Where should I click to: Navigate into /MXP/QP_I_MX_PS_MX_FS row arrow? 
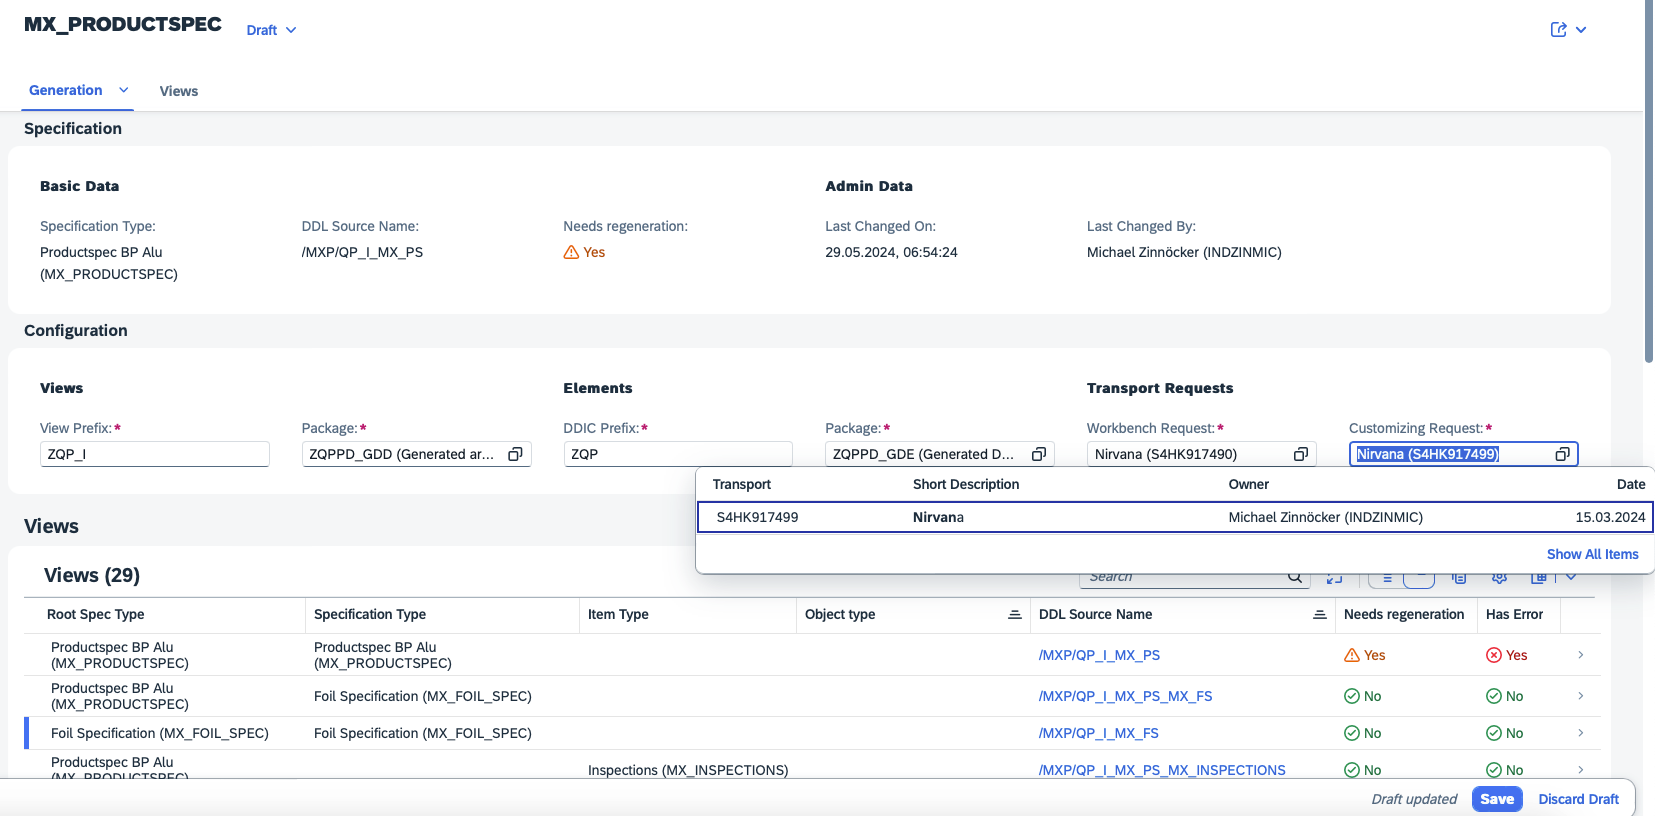click(x=1581, y=696)
